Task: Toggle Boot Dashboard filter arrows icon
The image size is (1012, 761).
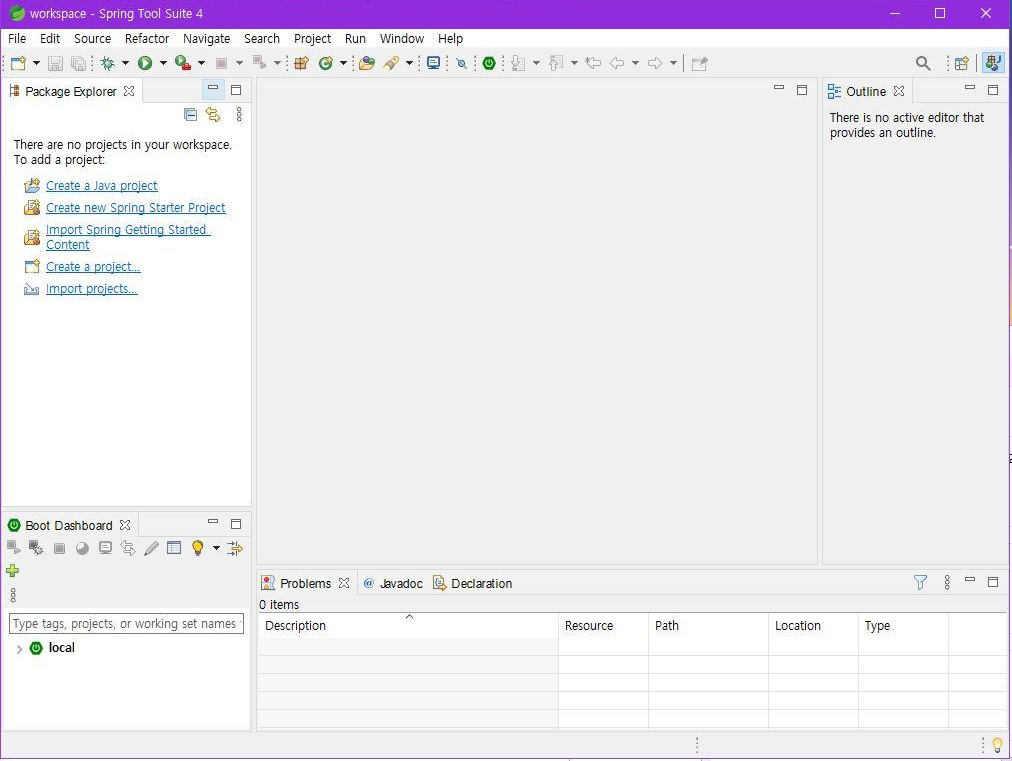Action: 235,548
